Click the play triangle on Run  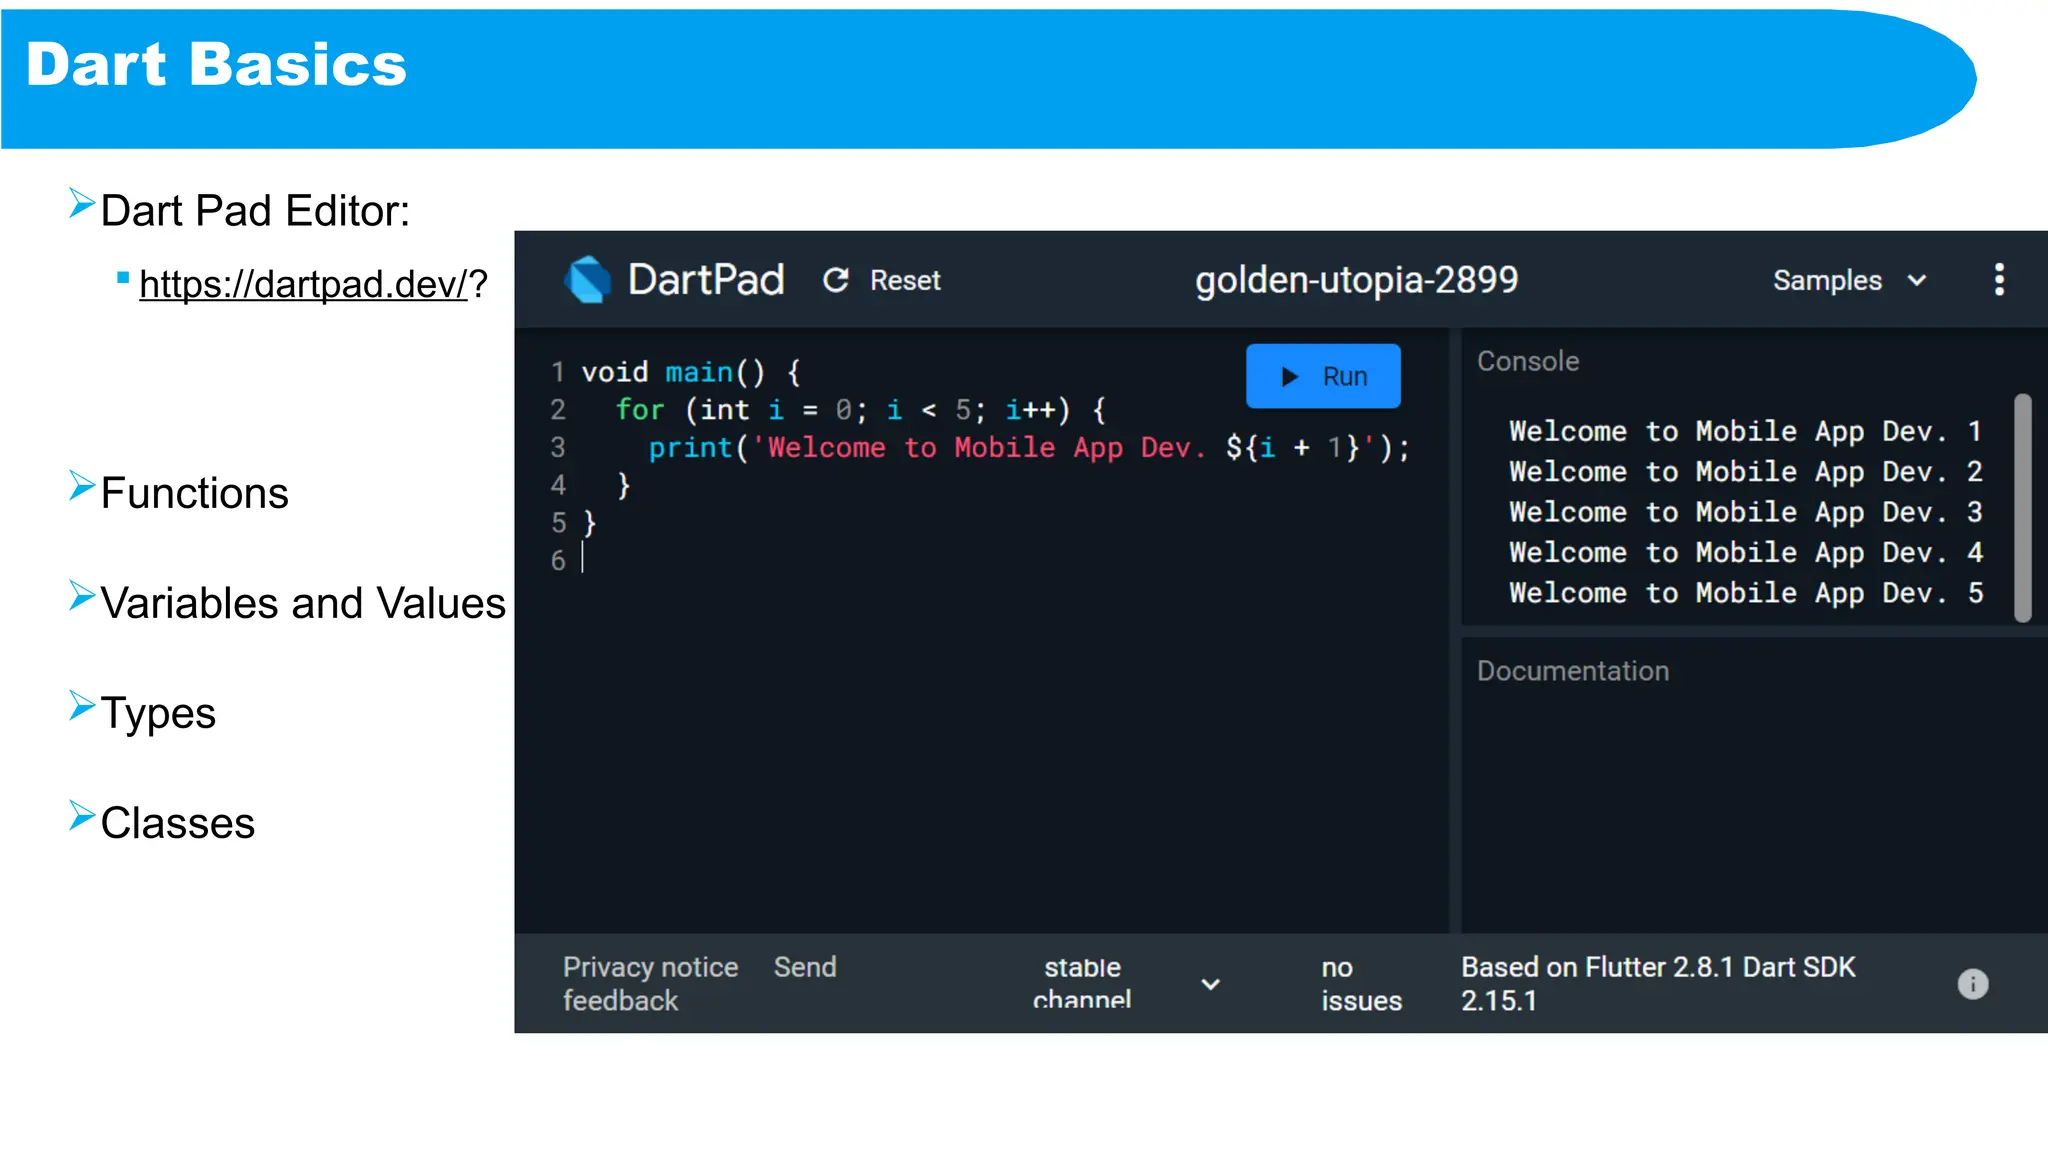tap(1290, 377)
